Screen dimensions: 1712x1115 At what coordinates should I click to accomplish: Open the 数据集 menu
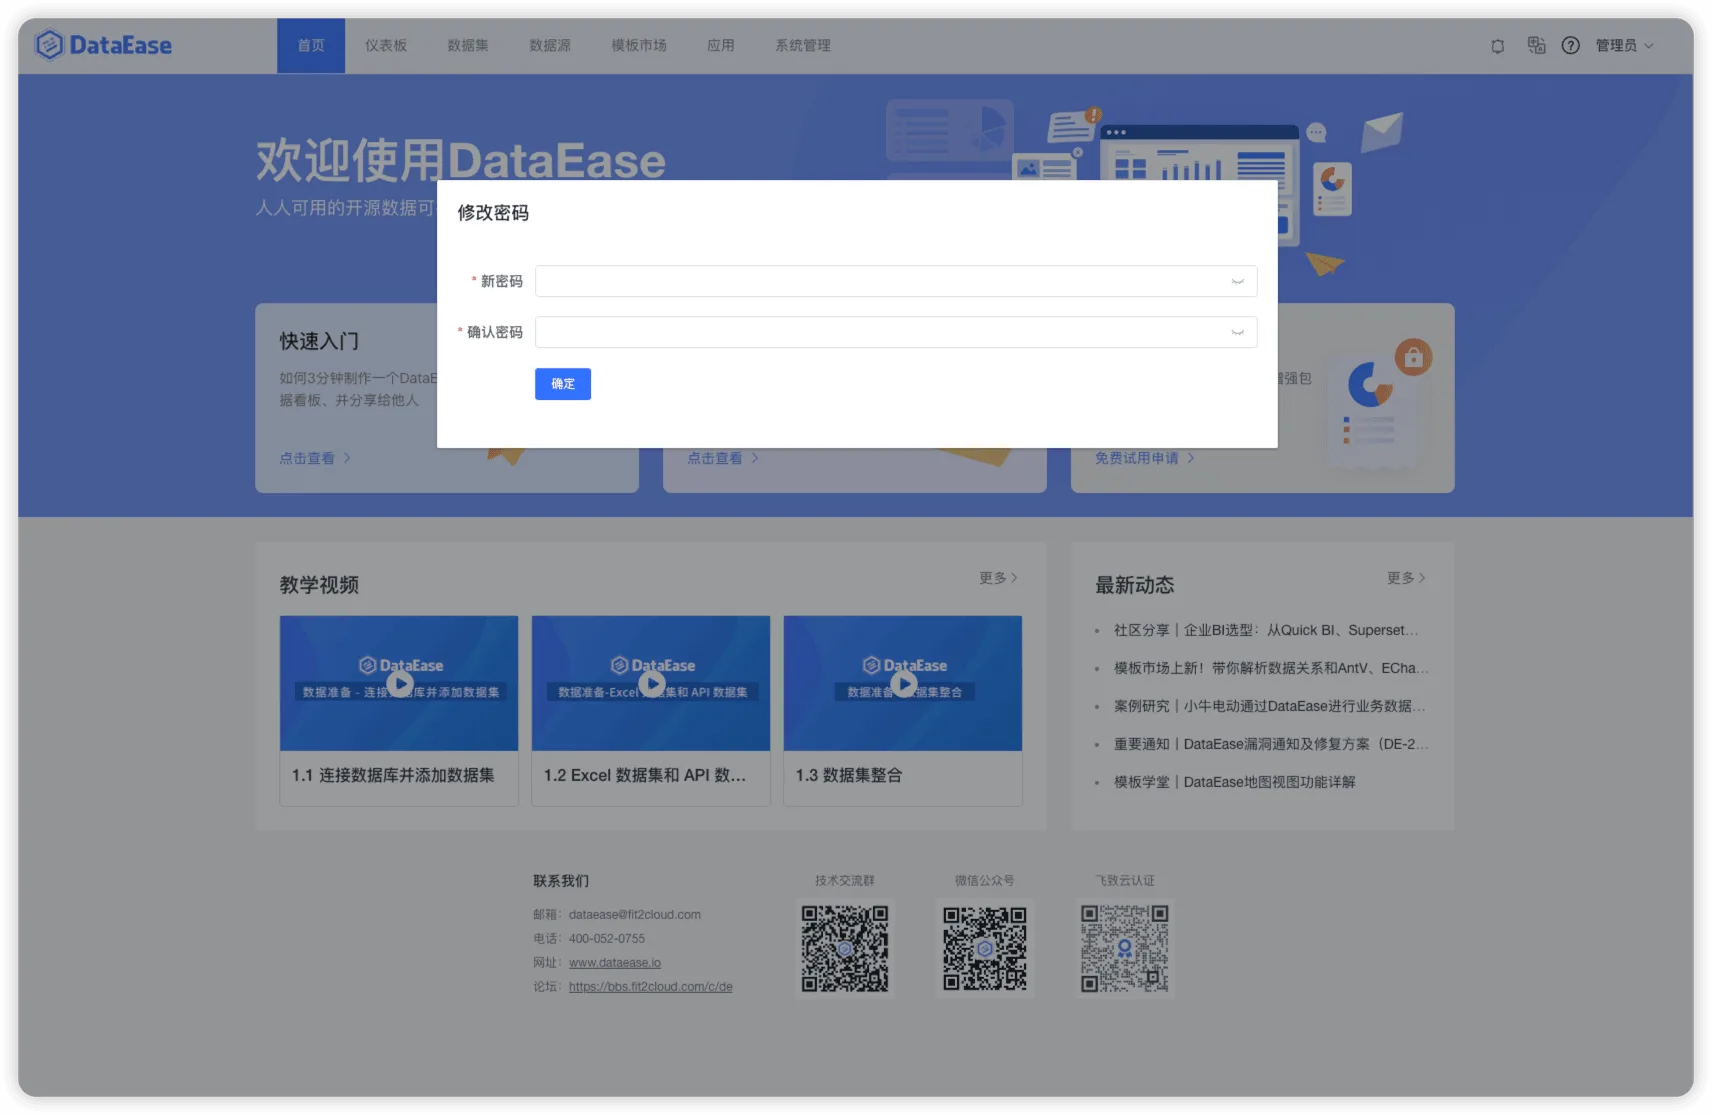pyautogui.click(x=468, y=45)
